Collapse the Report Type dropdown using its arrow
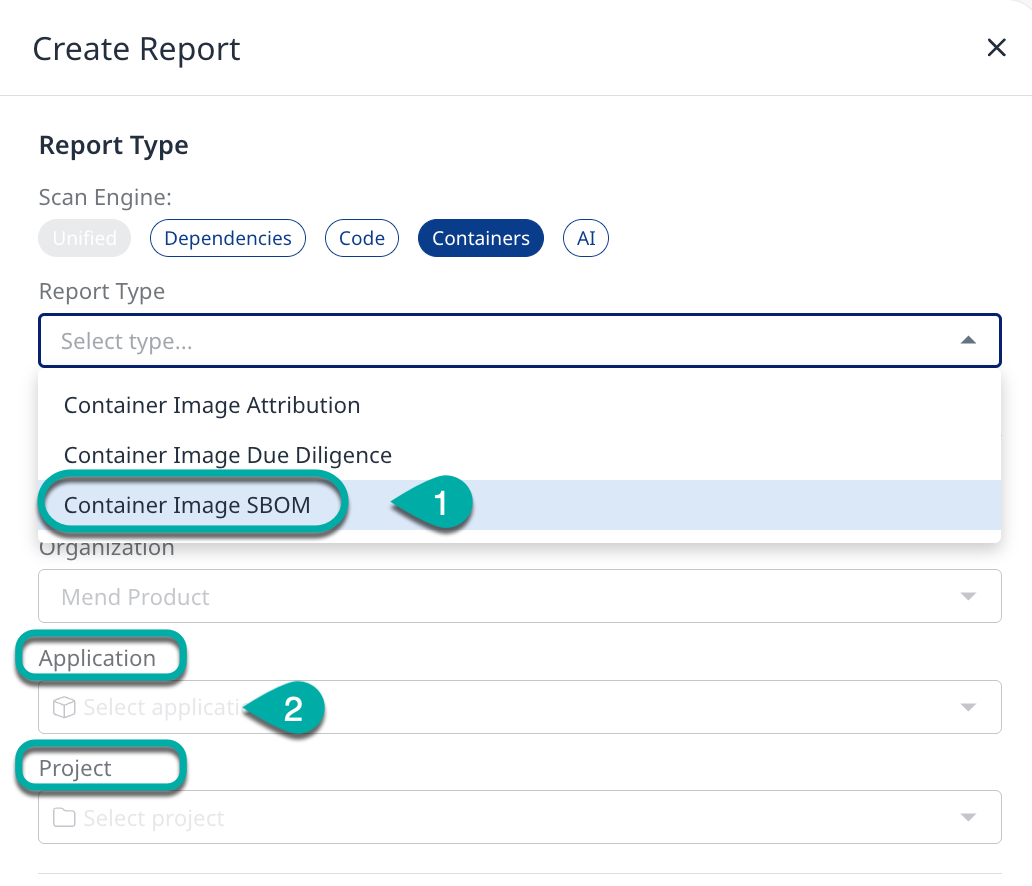Image resolution: width=1032 pixels, height=886 pixels. click(967, 341)
